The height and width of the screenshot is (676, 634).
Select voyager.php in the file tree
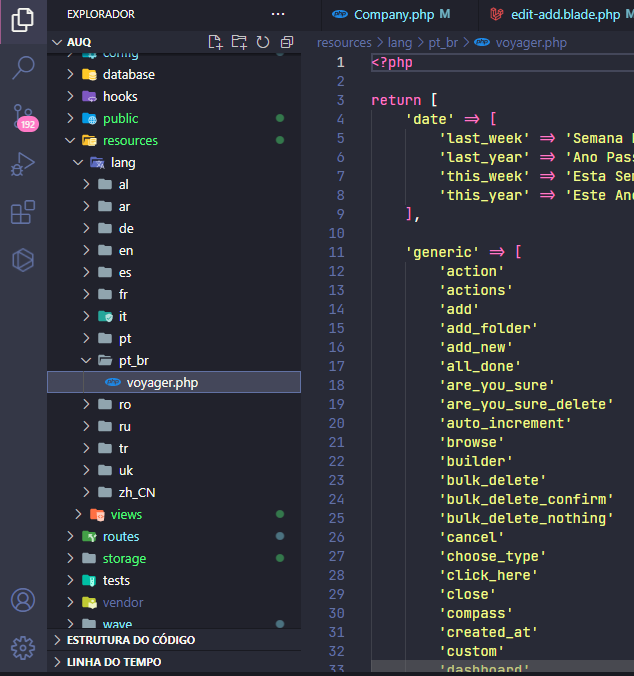[174, 382]
